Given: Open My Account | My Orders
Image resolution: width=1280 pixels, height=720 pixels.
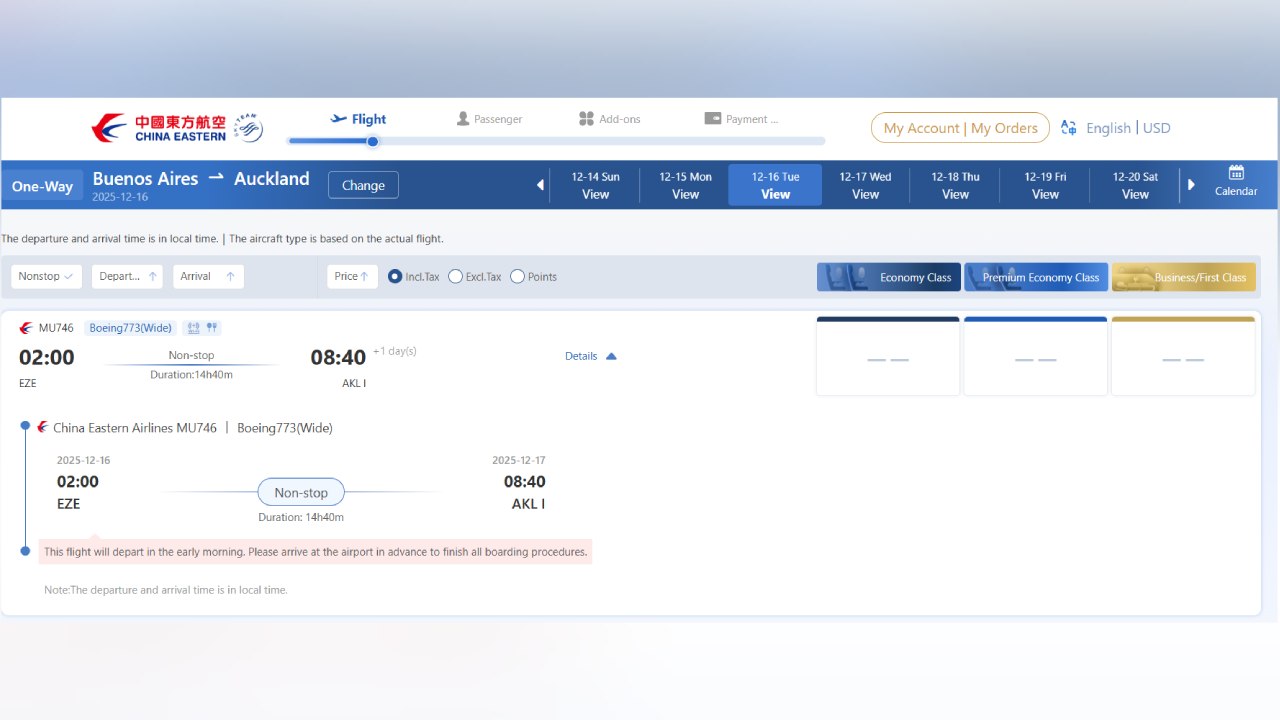Looking at the screenshot, I should 959,128.
